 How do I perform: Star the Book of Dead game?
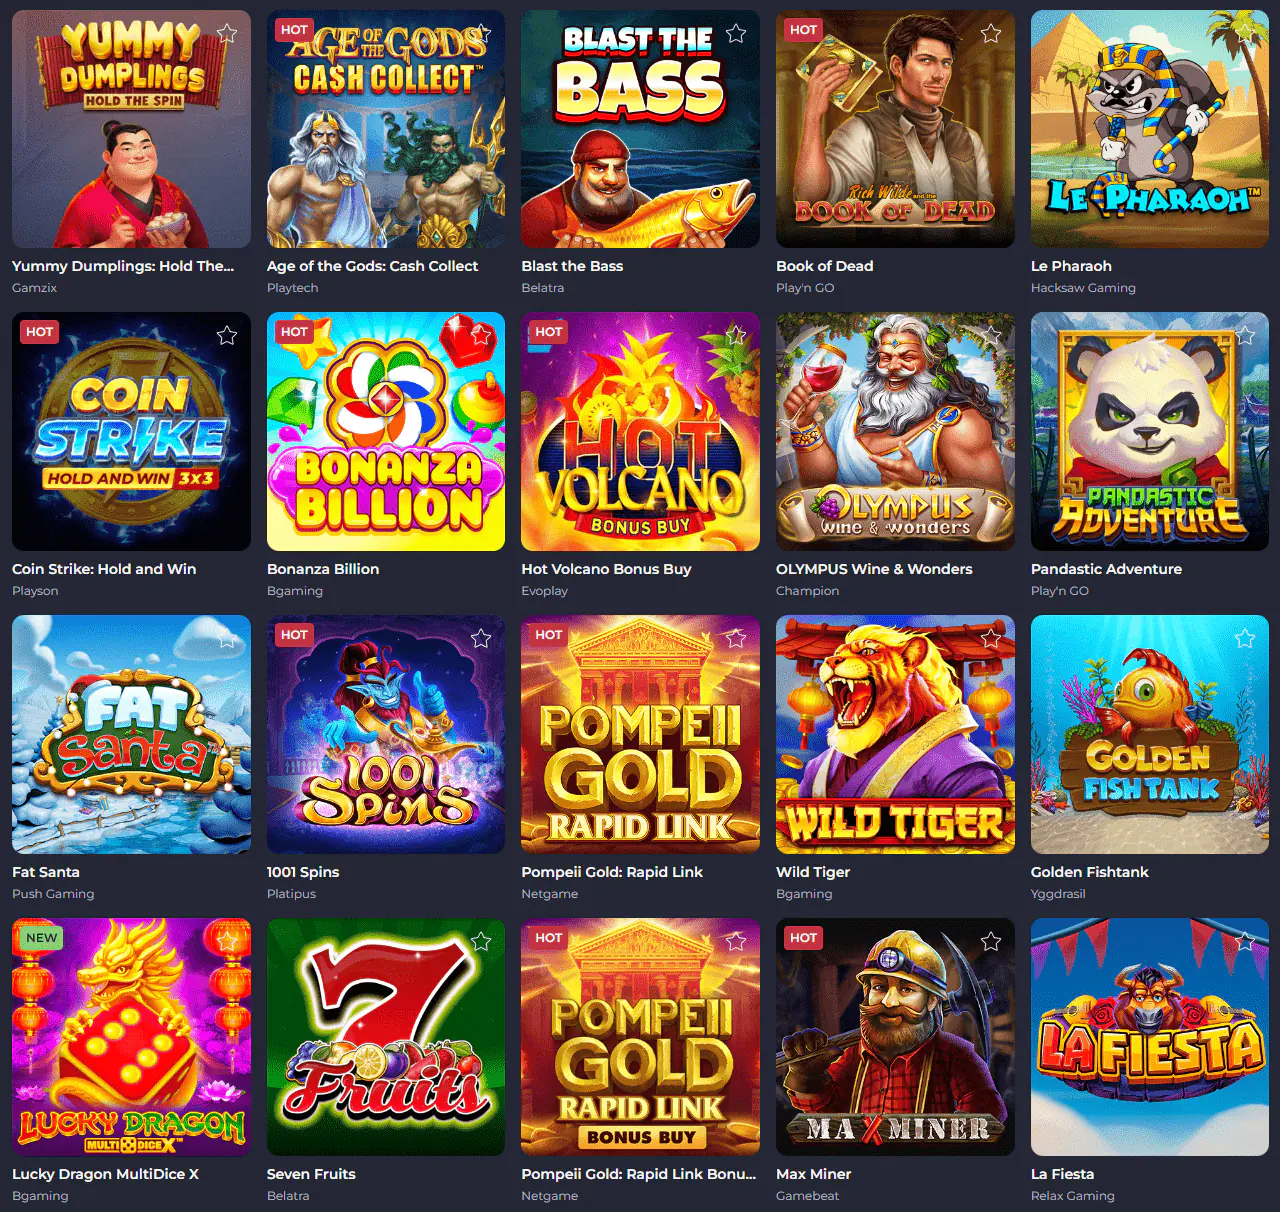pos(991,33)
